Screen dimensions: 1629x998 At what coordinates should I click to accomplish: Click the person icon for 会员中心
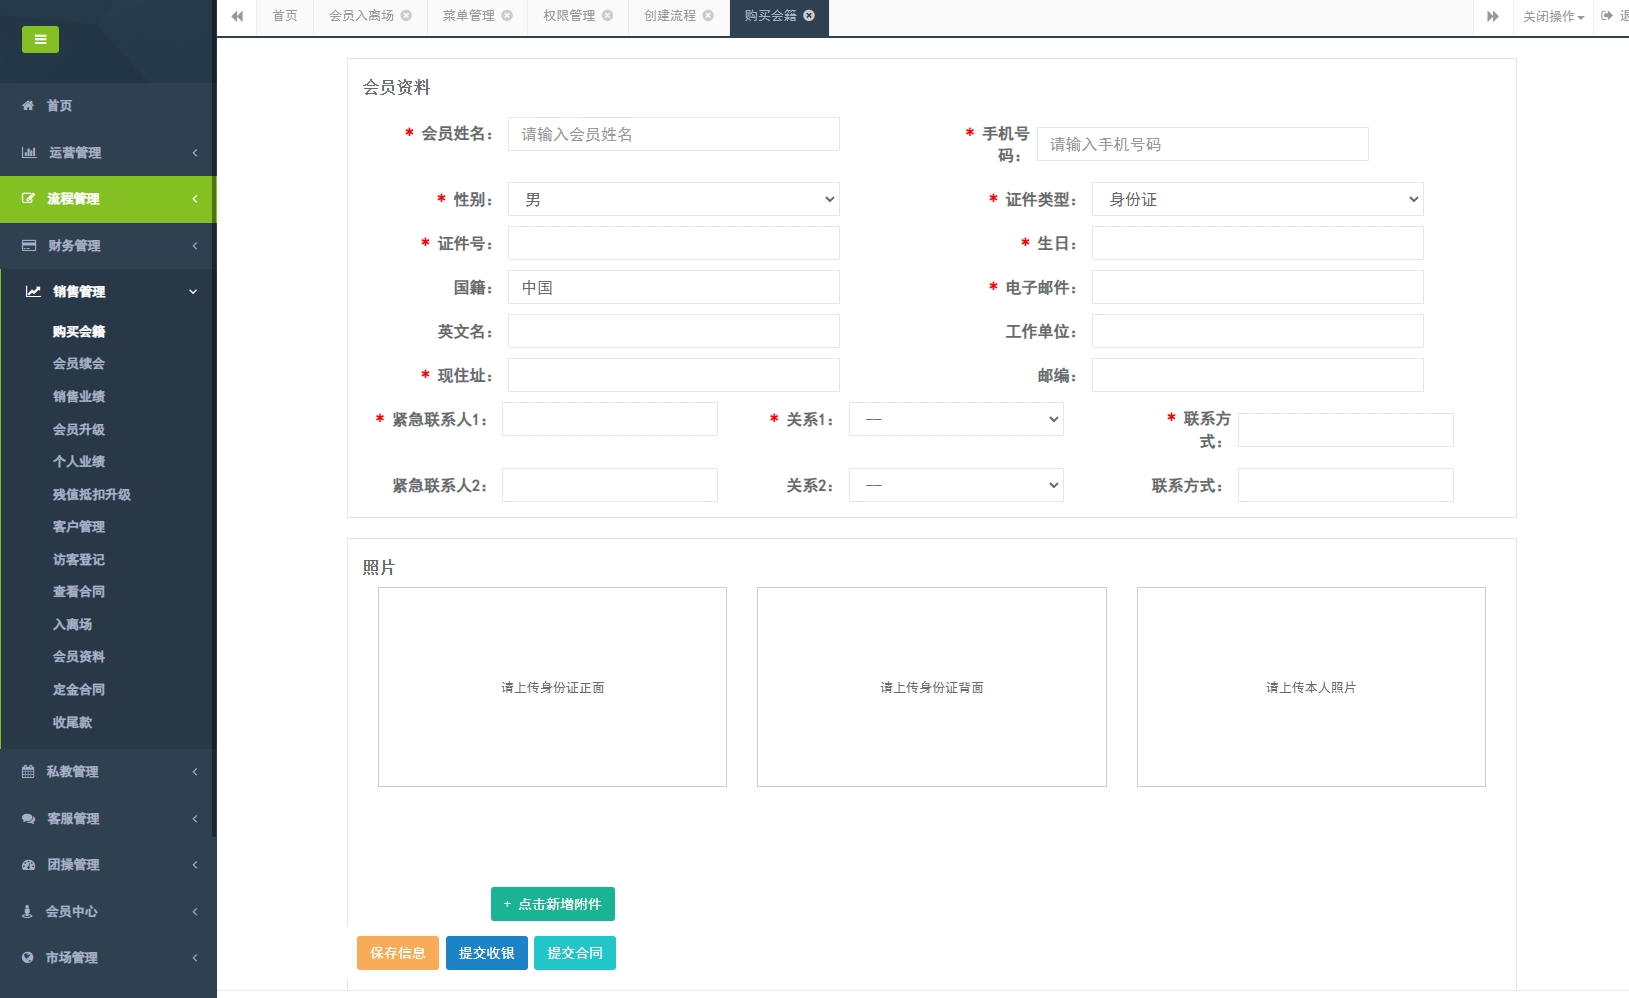[x=27, y=911]
